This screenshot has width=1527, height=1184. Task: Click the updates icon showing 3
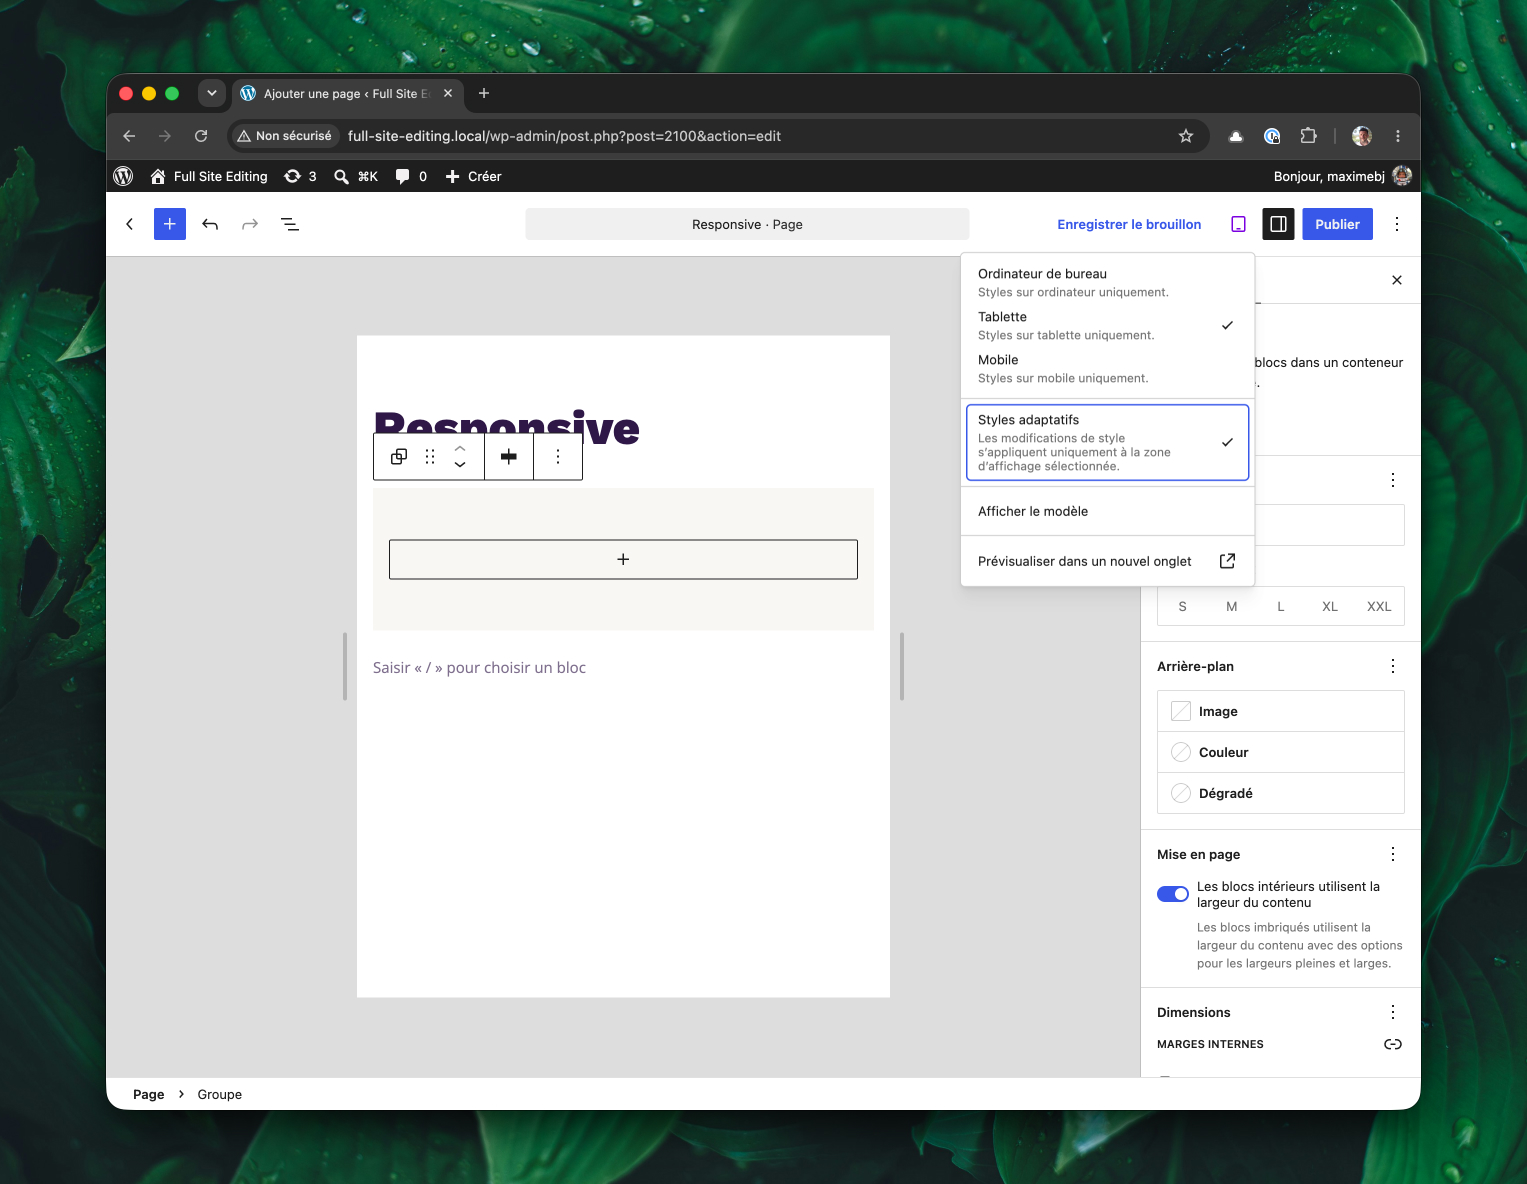300,176
